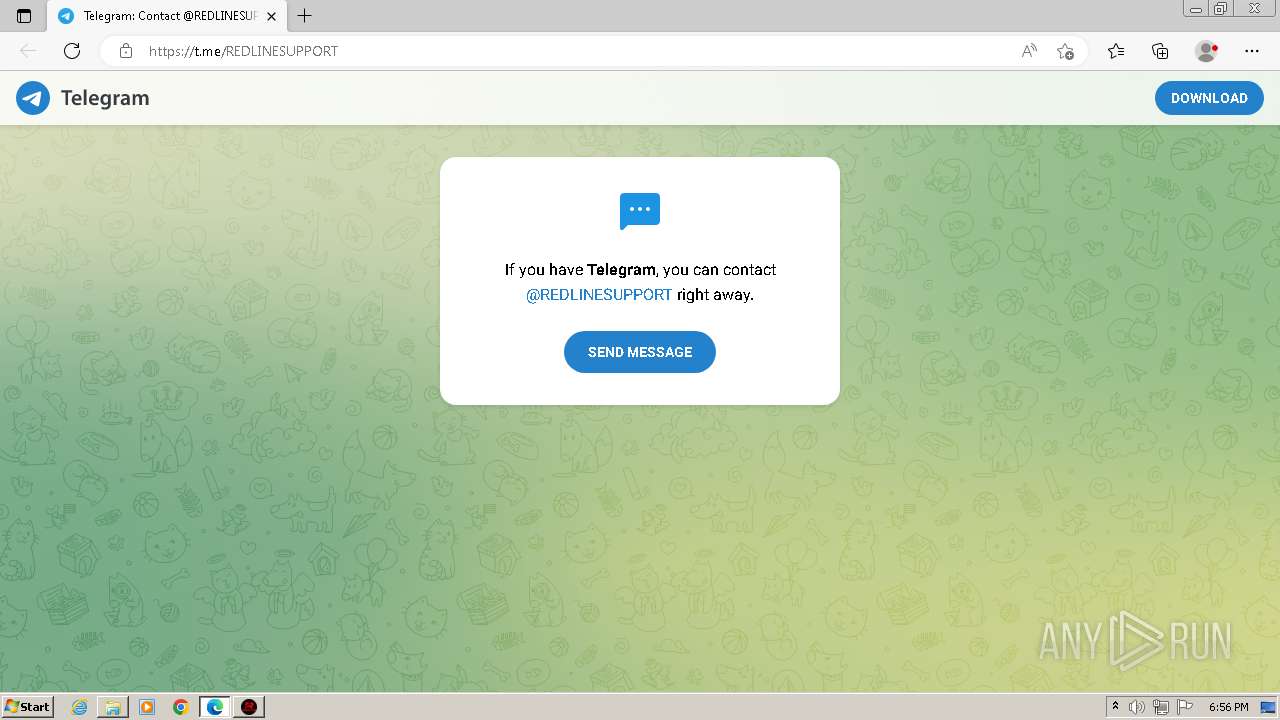Click the DOWNLOAD button

click(1209, 98)
